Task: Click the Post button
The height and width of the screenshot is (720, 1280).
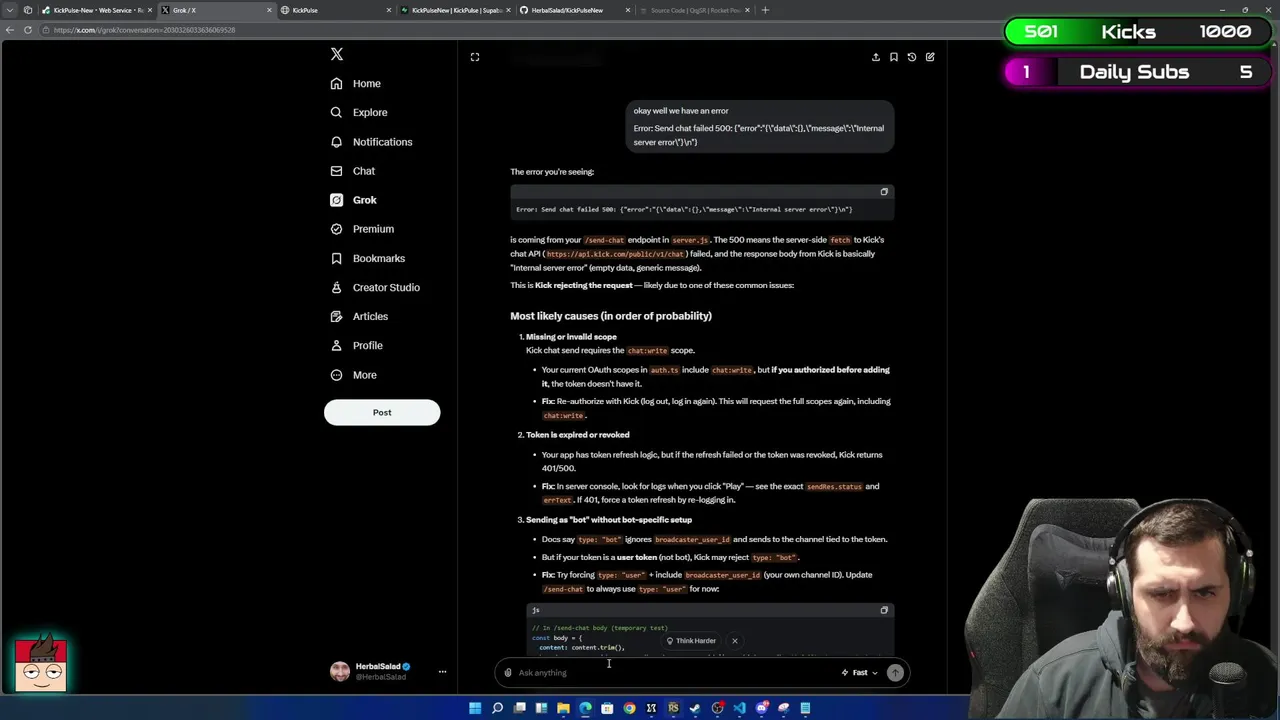Action: coord(382,412)
